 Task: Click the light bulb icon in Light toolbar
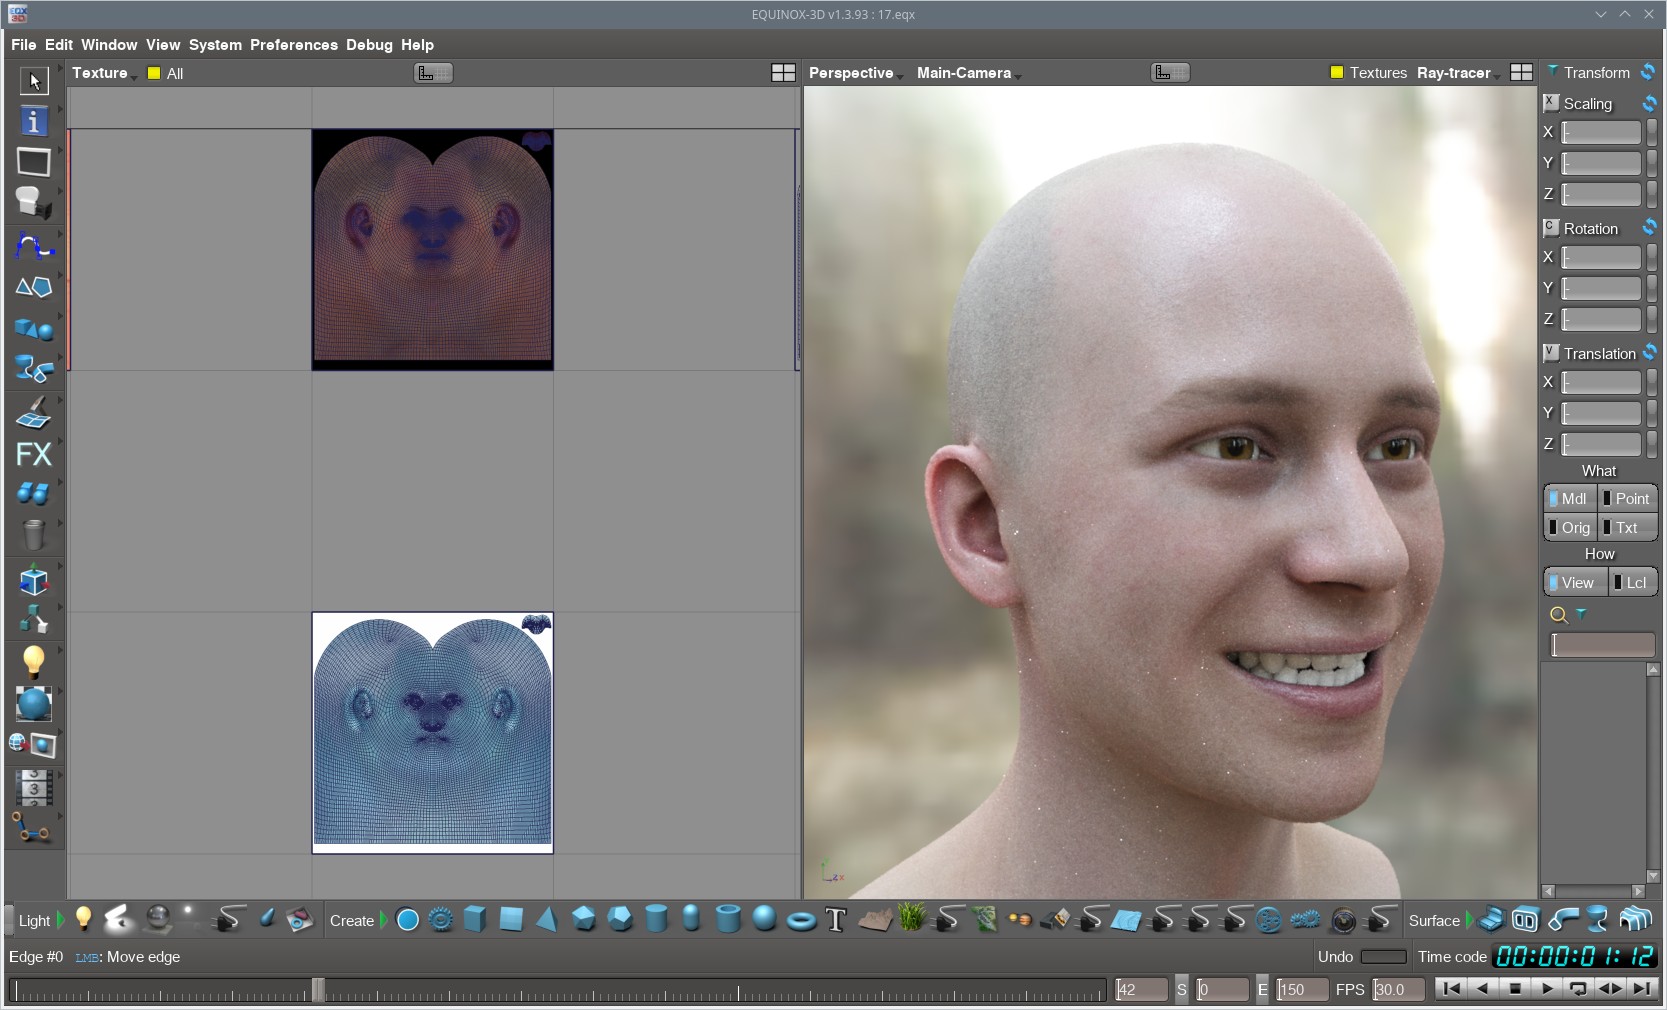84,919
